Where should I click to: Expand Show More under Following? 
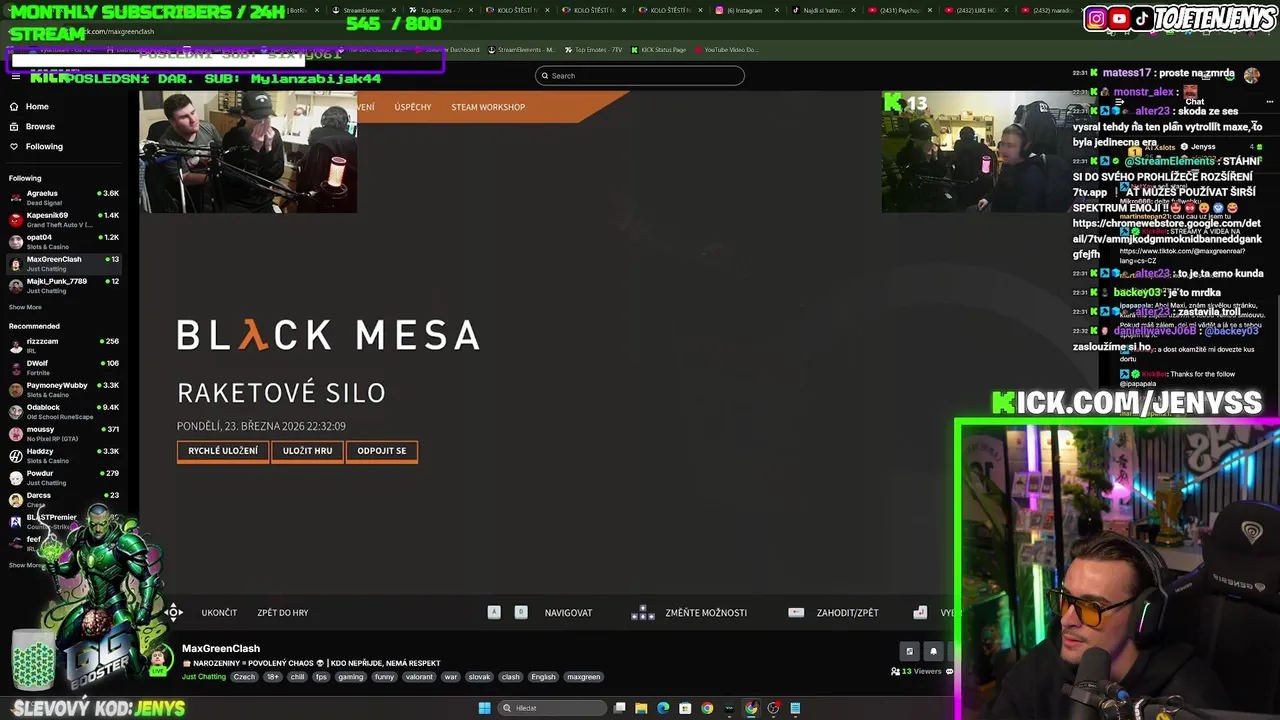tap(25, 307)
